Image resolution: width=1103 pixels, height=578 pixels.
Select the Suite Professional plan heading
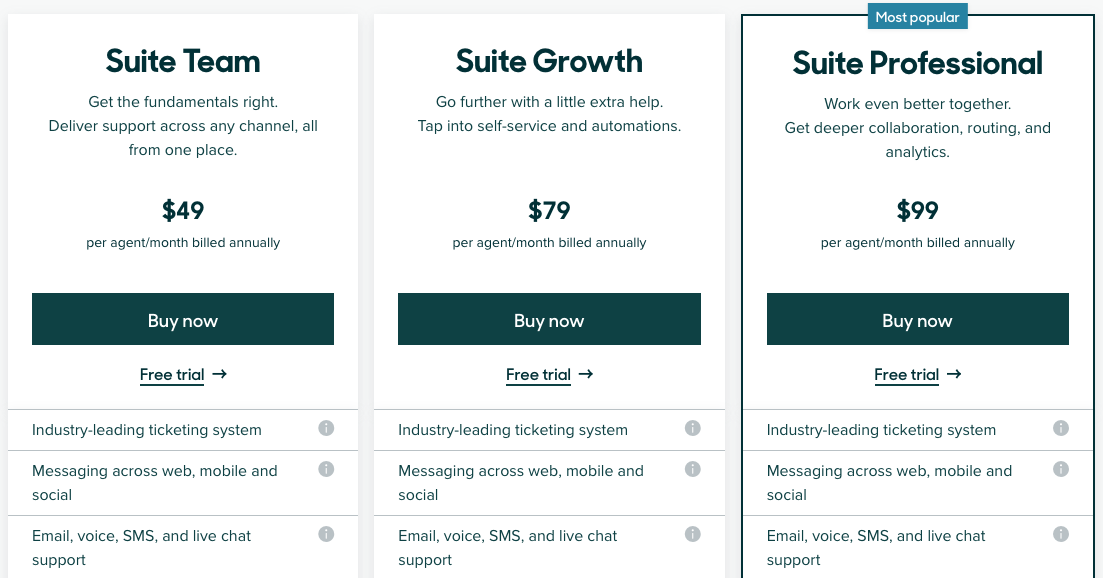click(x=917, y=62)
